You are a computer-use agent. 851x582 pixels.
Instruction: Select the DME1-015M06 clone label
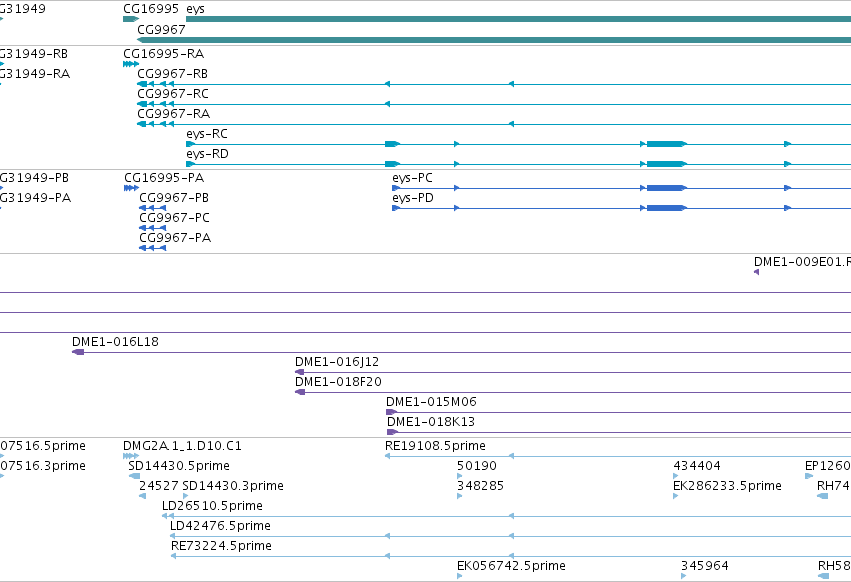[x=431, y=402]
